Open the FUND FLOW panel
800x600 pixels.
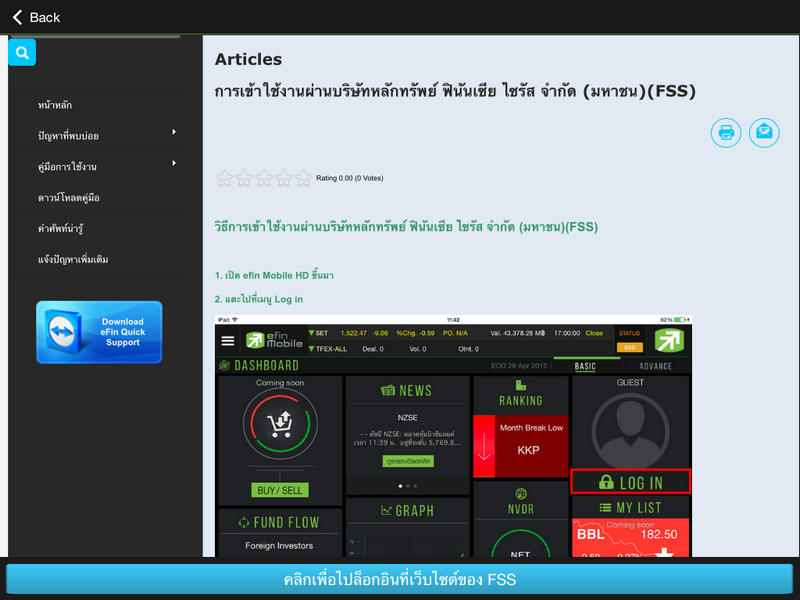(x=279, y=522)
